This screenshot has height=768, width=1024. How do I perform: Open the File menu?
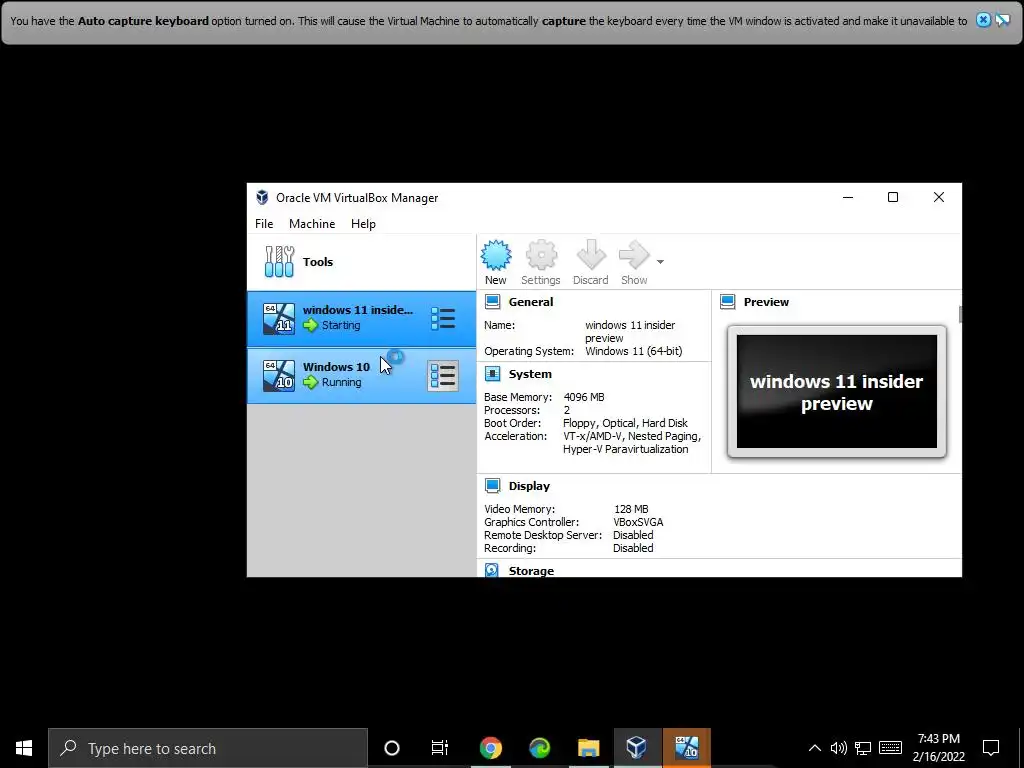264,224
